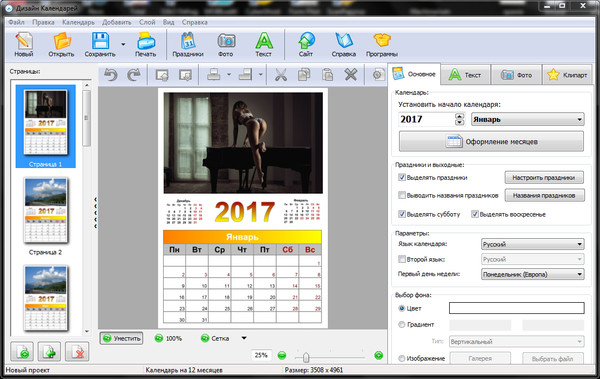Click the Праздники calendar icon in toolbar
The width and height of the screenshot is (600, 379).
[x=188, y=41]
